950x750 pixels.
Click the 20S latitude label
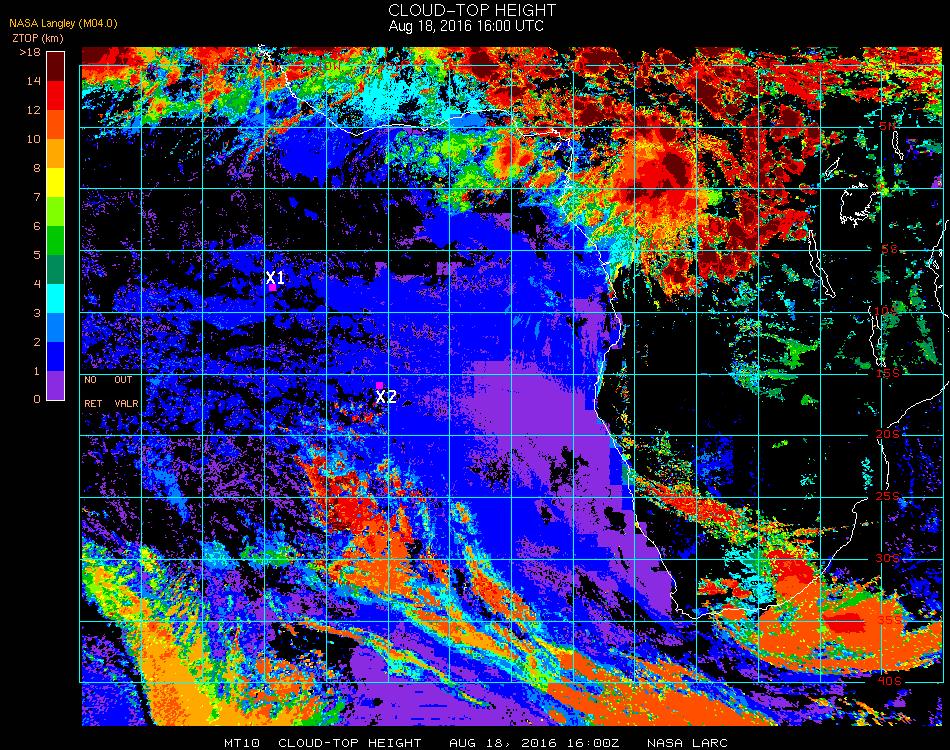(887, 434)
